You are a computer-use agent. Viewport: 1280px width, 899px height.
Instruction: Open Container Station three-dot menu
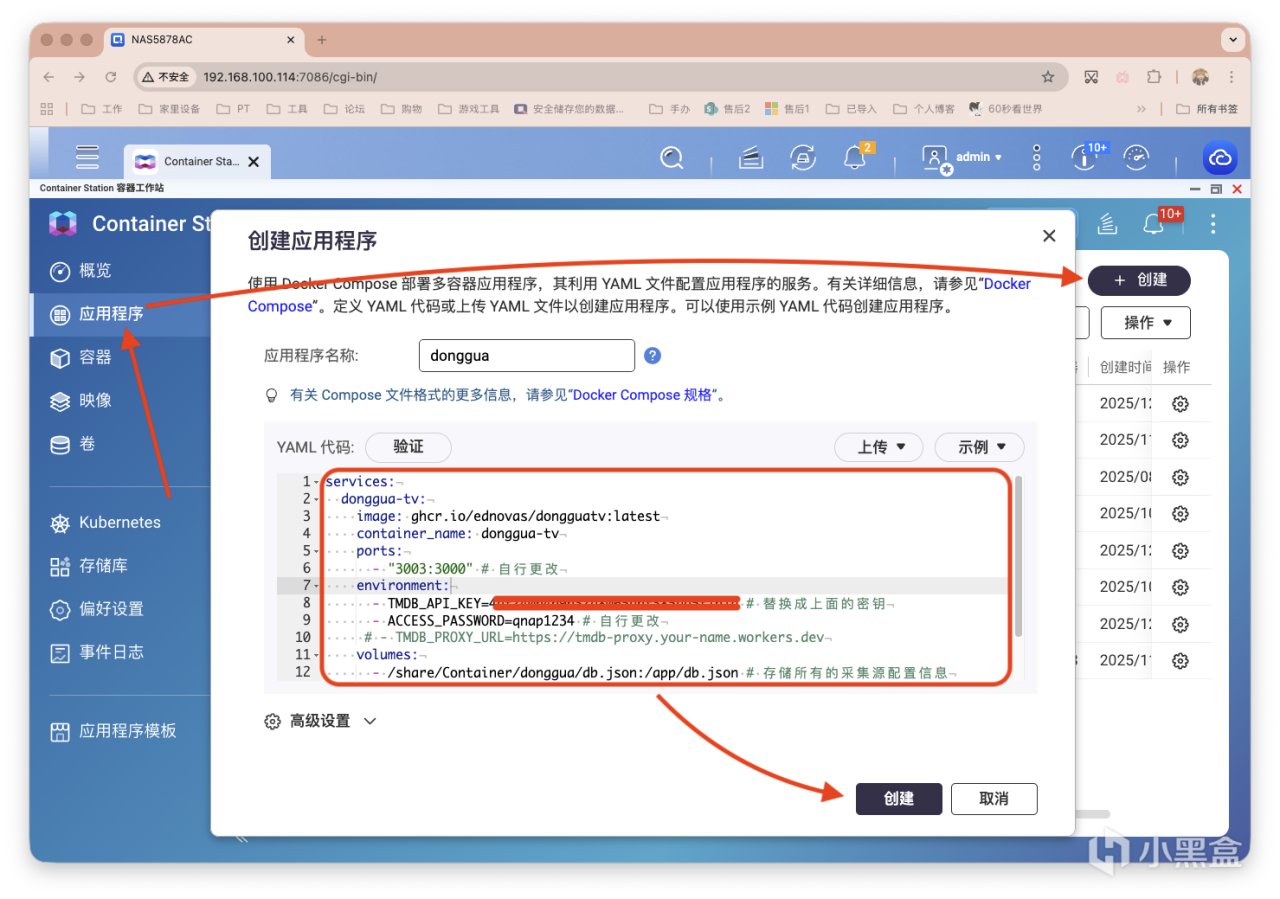pos(1214,224)
